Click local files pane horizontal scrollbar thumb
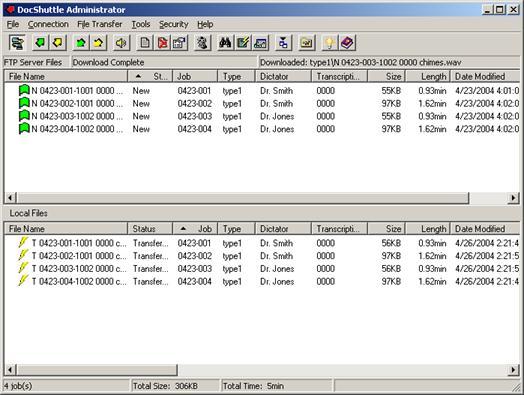The width and height of the screenshot is (524, 395). (97, 370)
